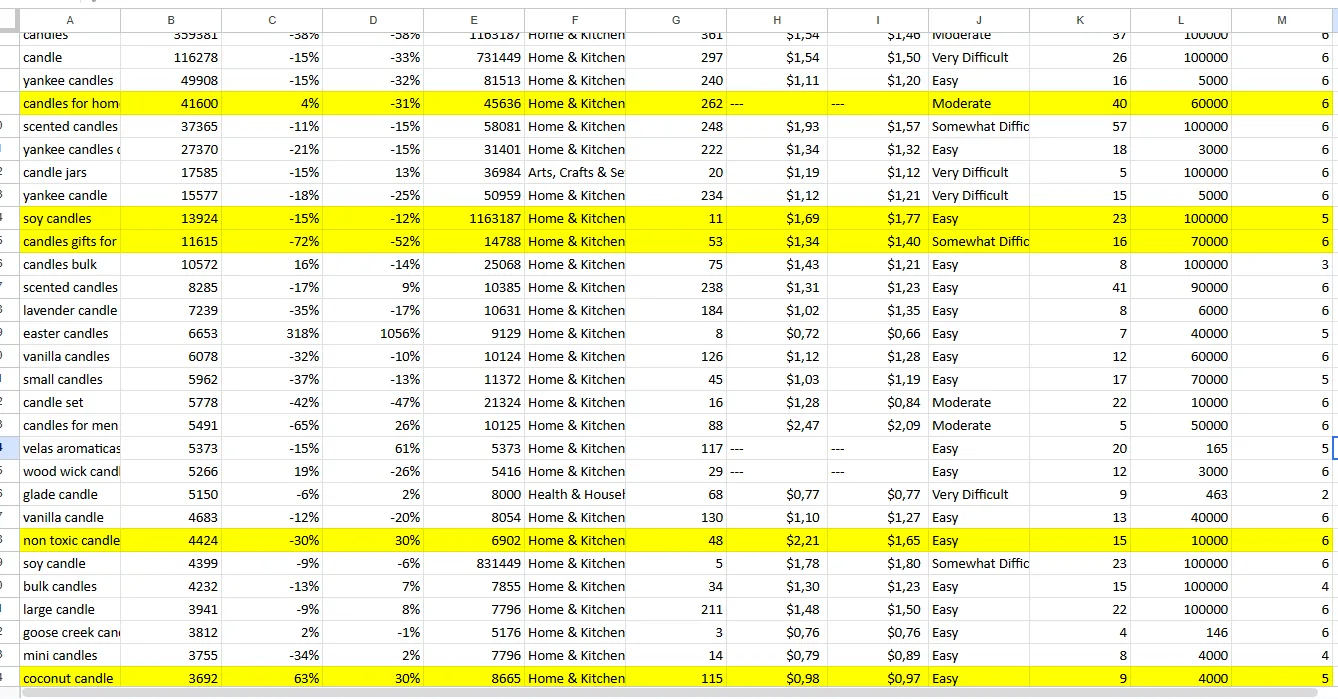1338x699 pixels.
Task: Click the "easter candles" keyword cell
Action: click(x=70, y=334)
